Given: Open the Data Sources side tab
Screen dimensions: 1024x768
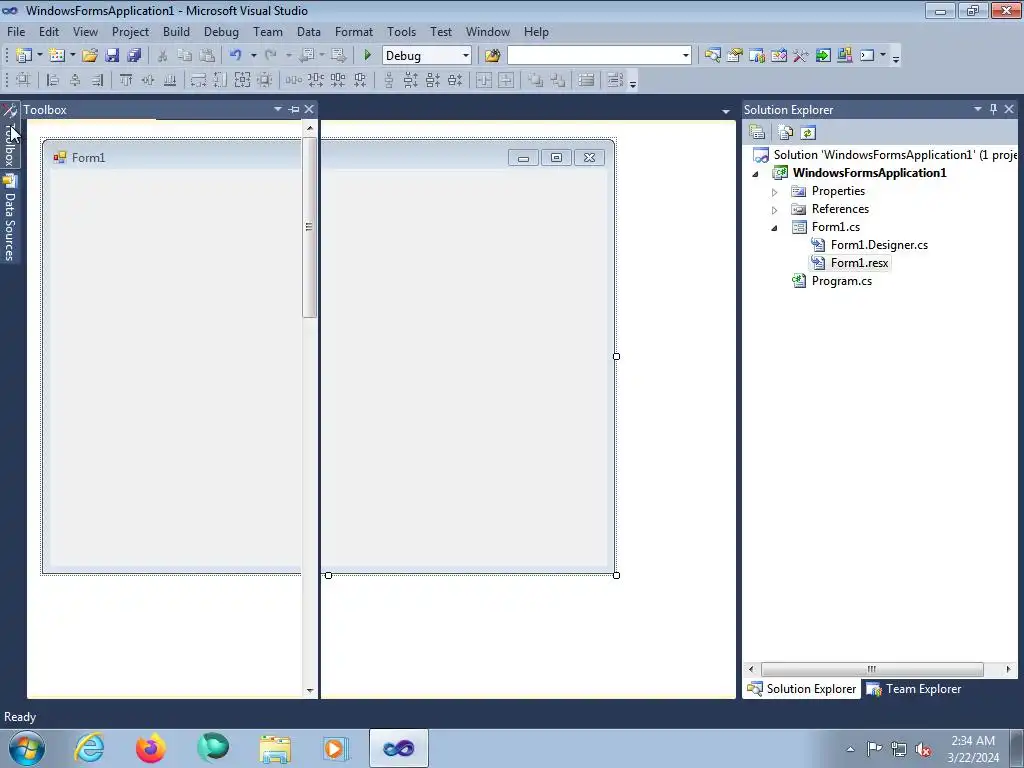Looking at the screenshot, I should pyautogui.click(x=9, y=218).
